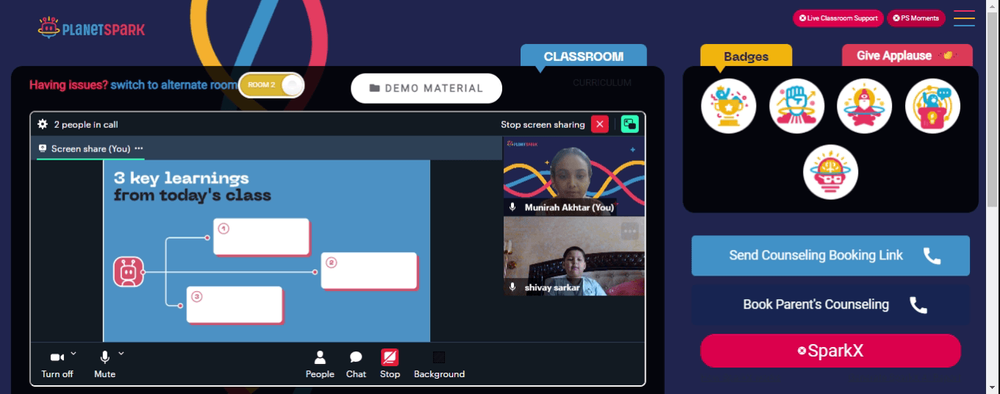Viewport: 1000px width, 394px height.
Task: Open Background effects
Action: [x=439, y=365]
